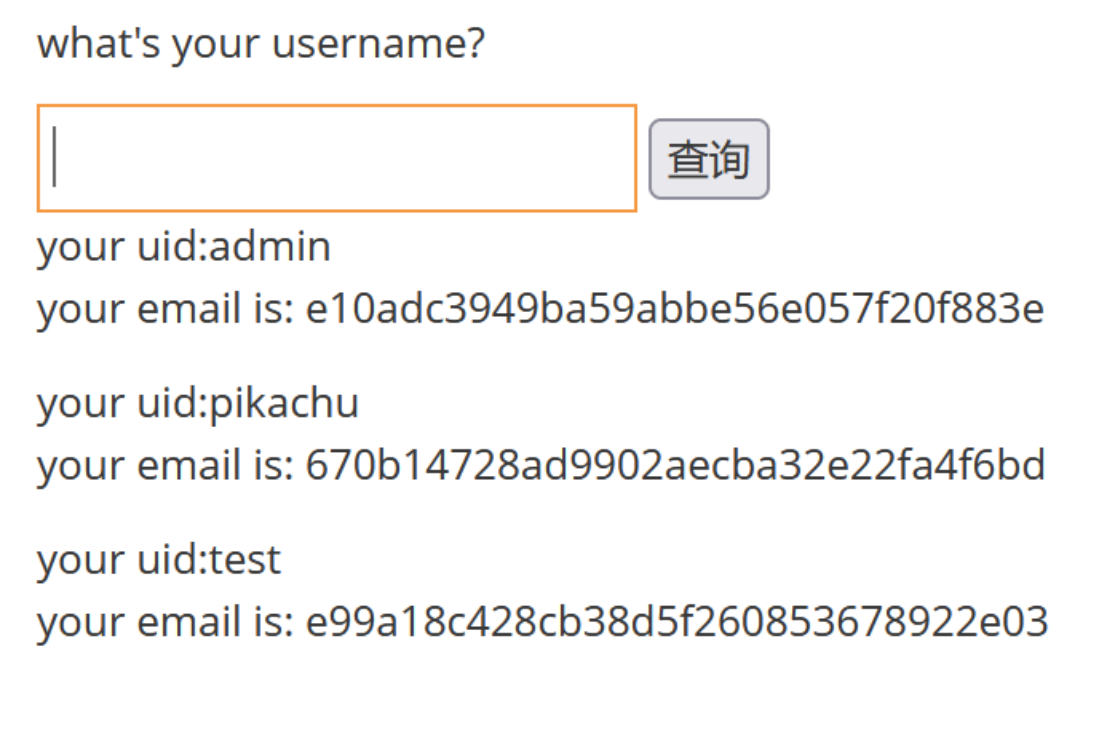Click the hash e99a18c428cb38d5f260853678922e03
The image size is (1108, 732).
coord(677,621)
